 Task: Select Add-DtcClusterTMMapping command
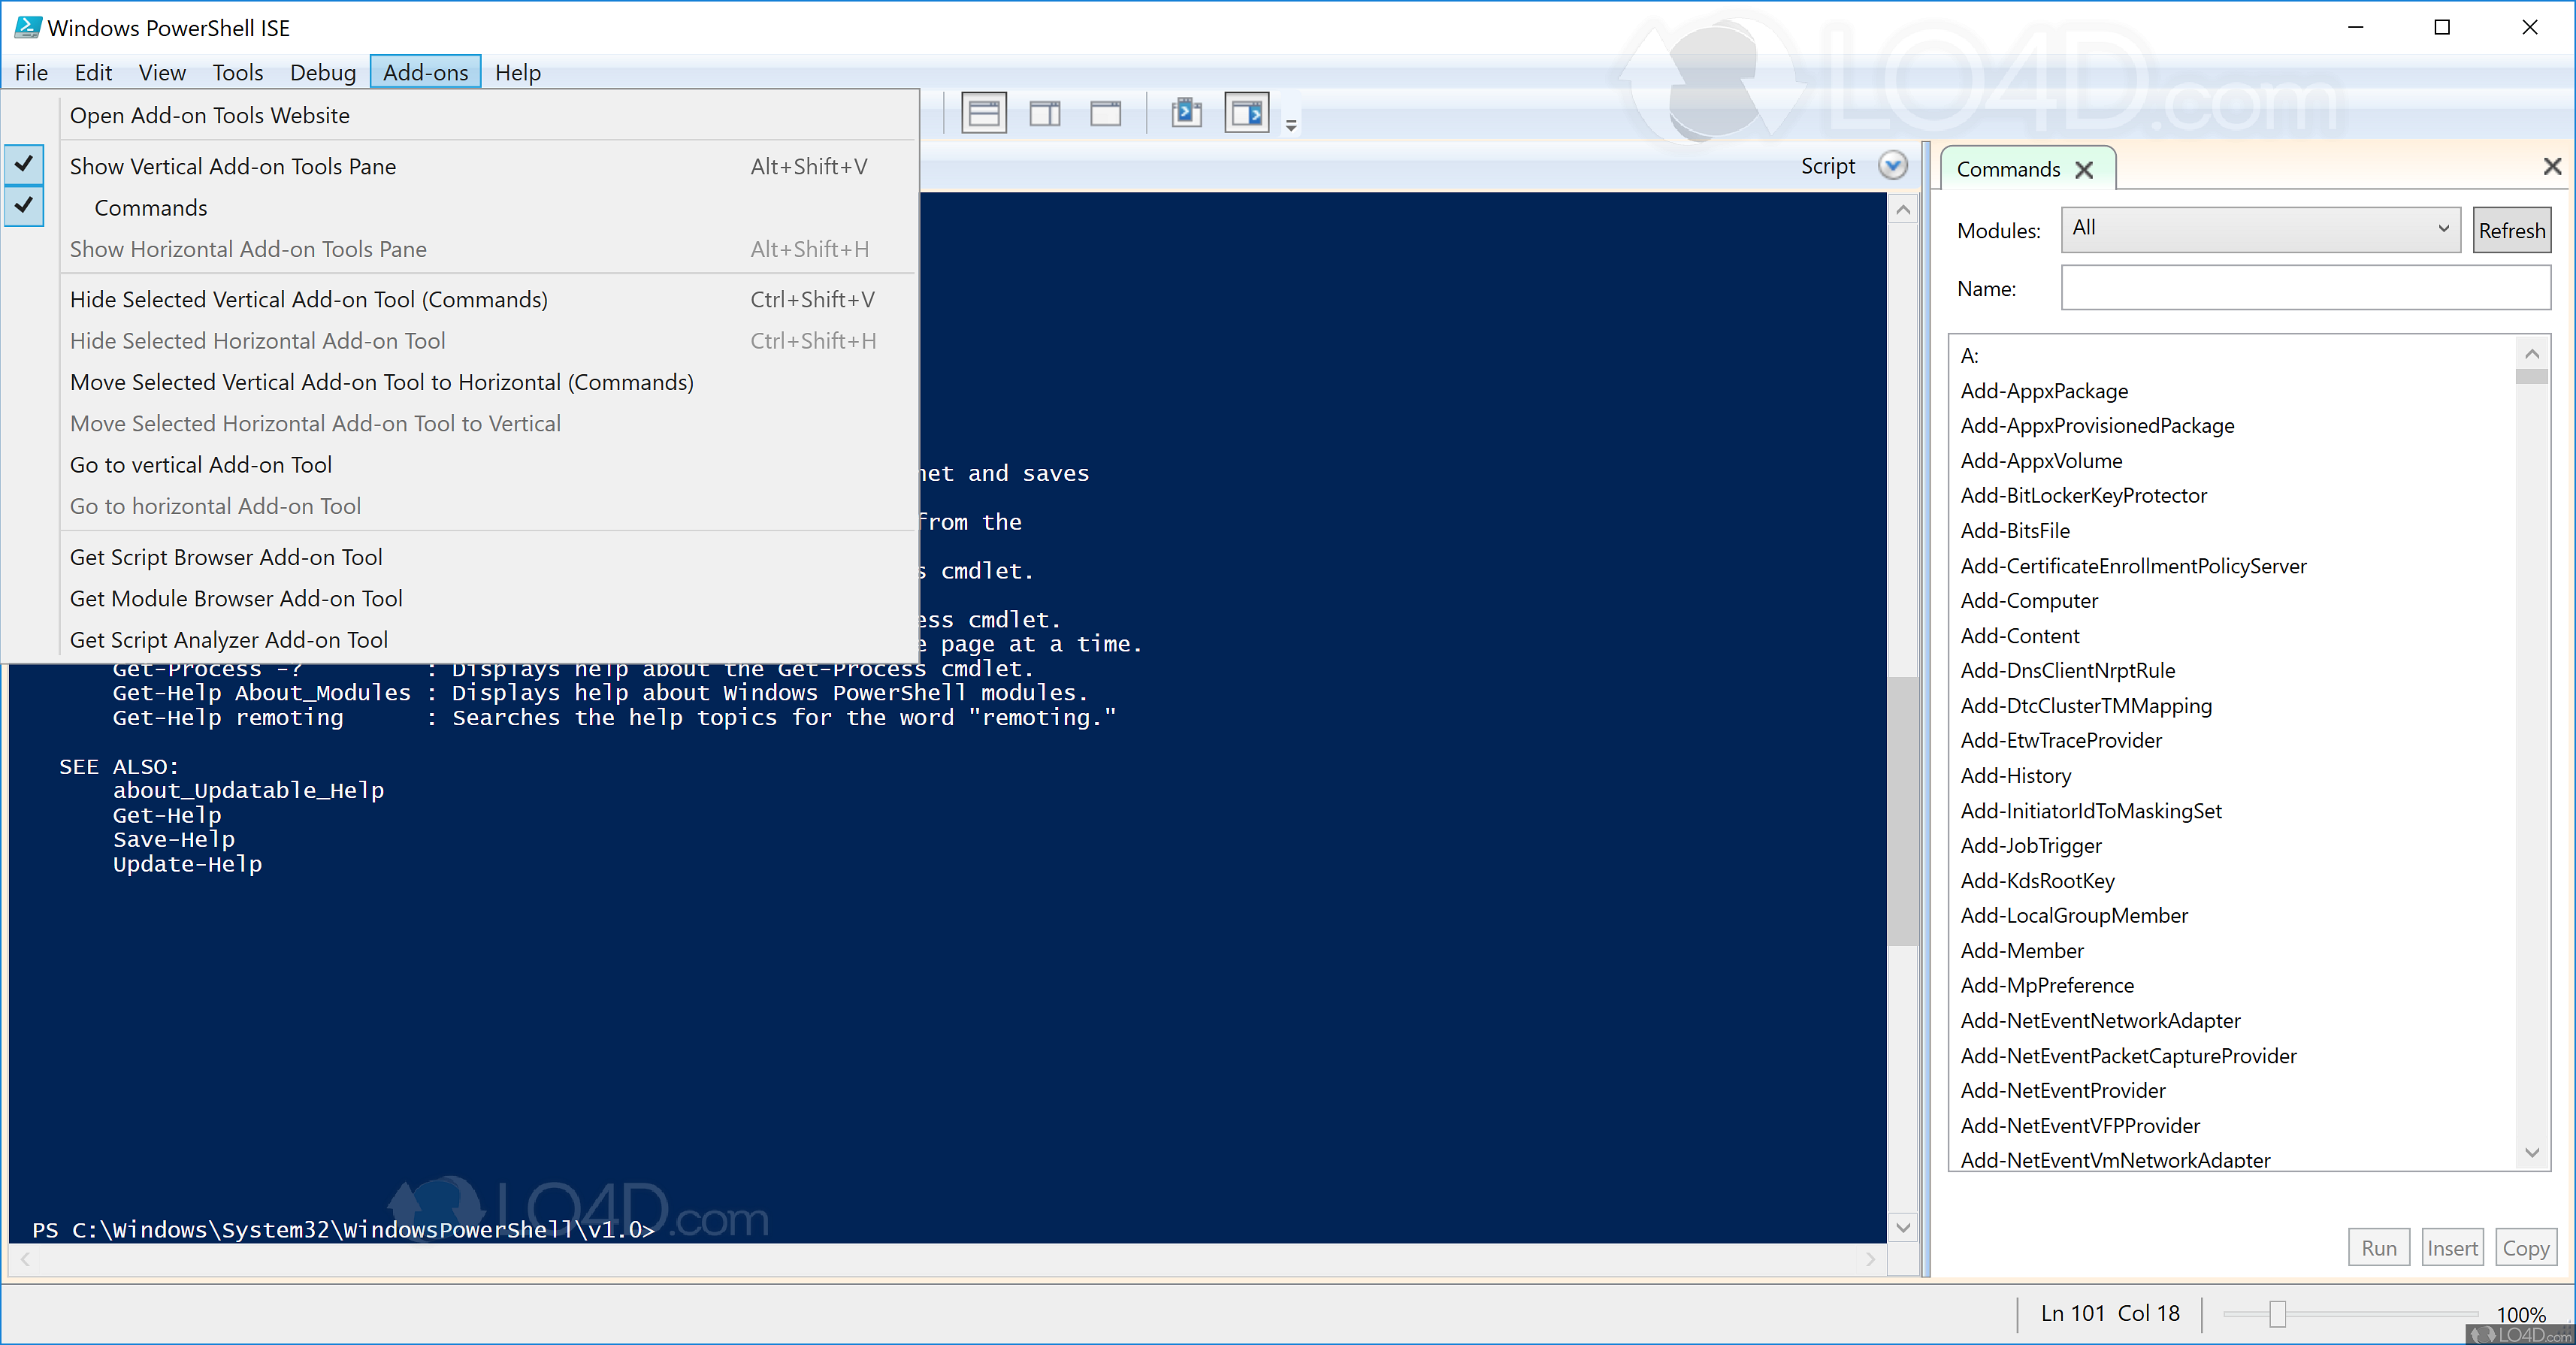2086,706
